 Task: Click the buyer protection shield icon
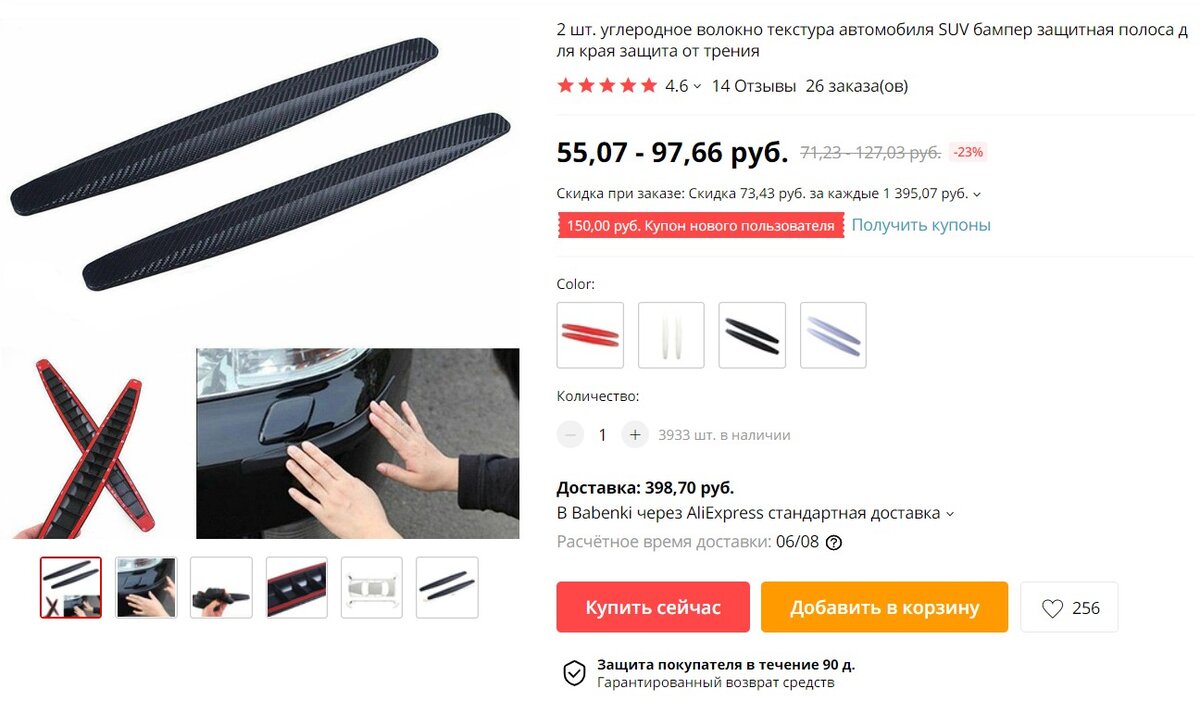(574, 673)
